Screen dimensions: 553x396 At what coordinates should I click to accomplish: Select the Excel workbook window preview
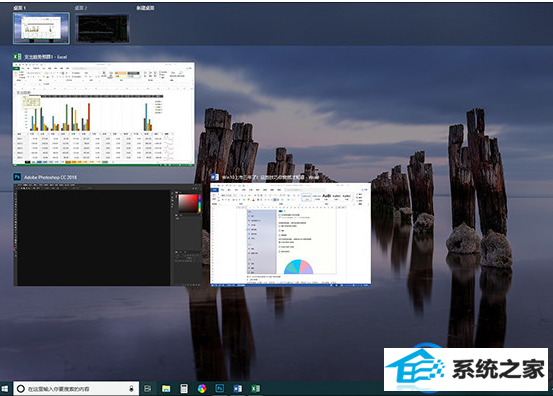click(103, 114)
